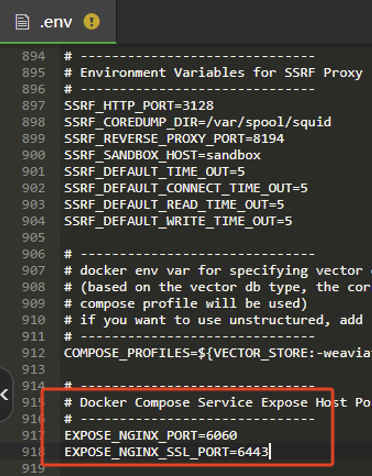Image resolution: width=372 pixels, height=476 pixels.
Task: Select the .env tab
Action: click(x=58, y=22)
